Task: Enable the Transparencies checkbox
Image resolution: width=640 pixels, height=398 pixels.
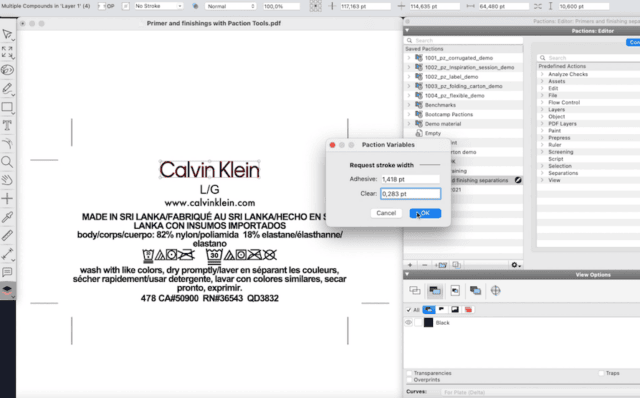Action: (x=409, y=373)
